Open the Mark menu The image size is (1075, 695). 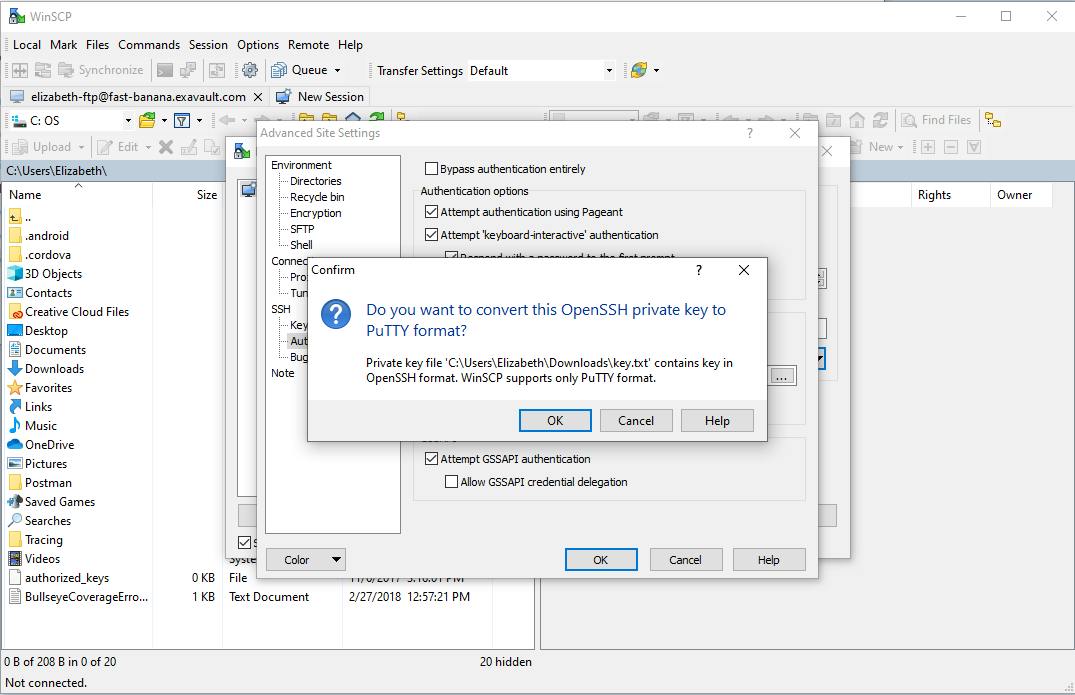tap(63, 45)
